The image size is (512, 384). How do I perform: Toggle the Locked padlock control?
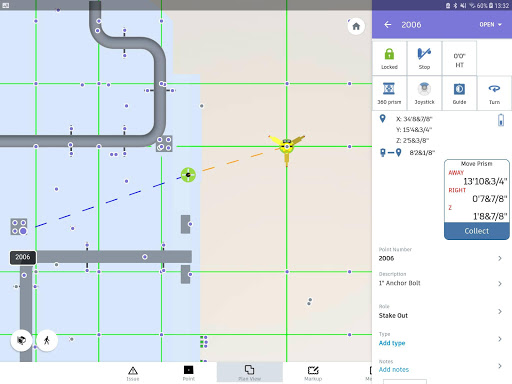coord(389,58)
